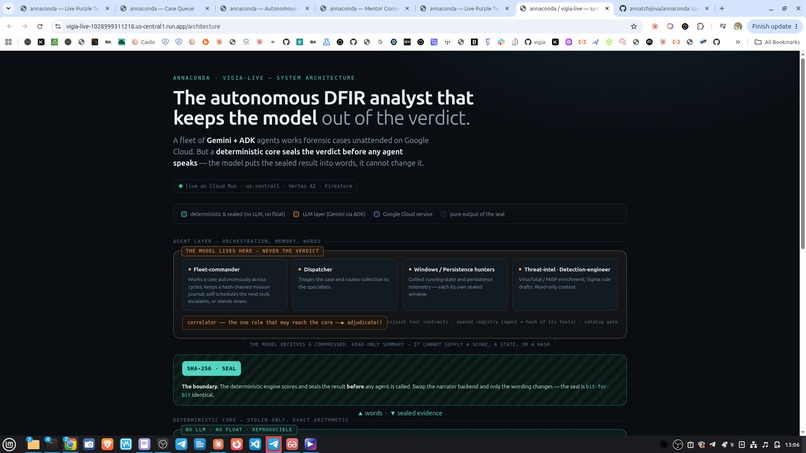The image size is (806, 453).
Task: Open the screenshot camera app in taskbar
Action: point(88,444)
